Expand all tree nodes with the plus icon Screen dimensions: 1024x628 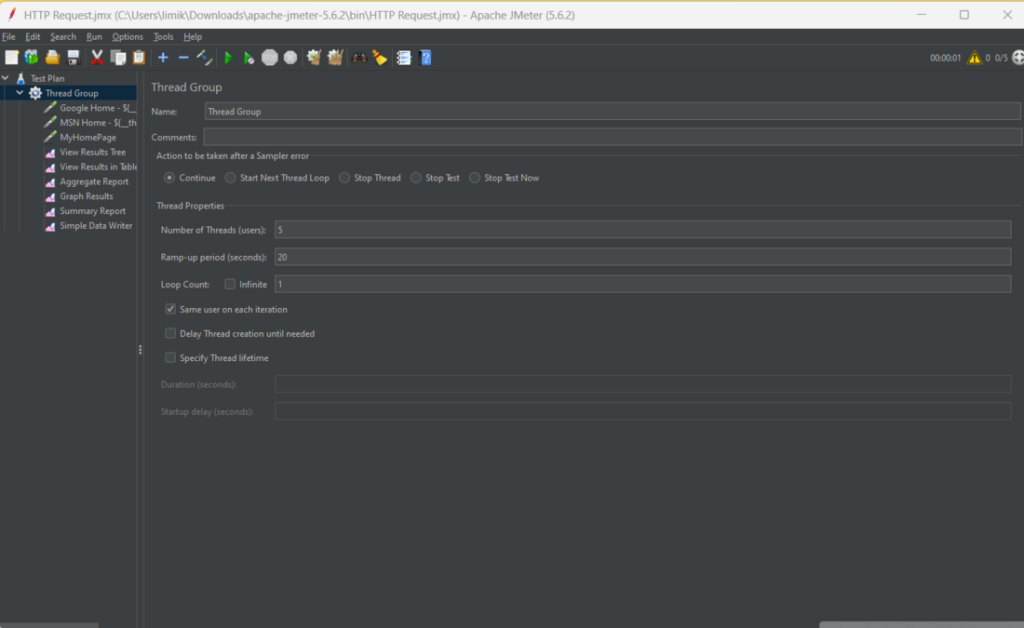point(162,57)
